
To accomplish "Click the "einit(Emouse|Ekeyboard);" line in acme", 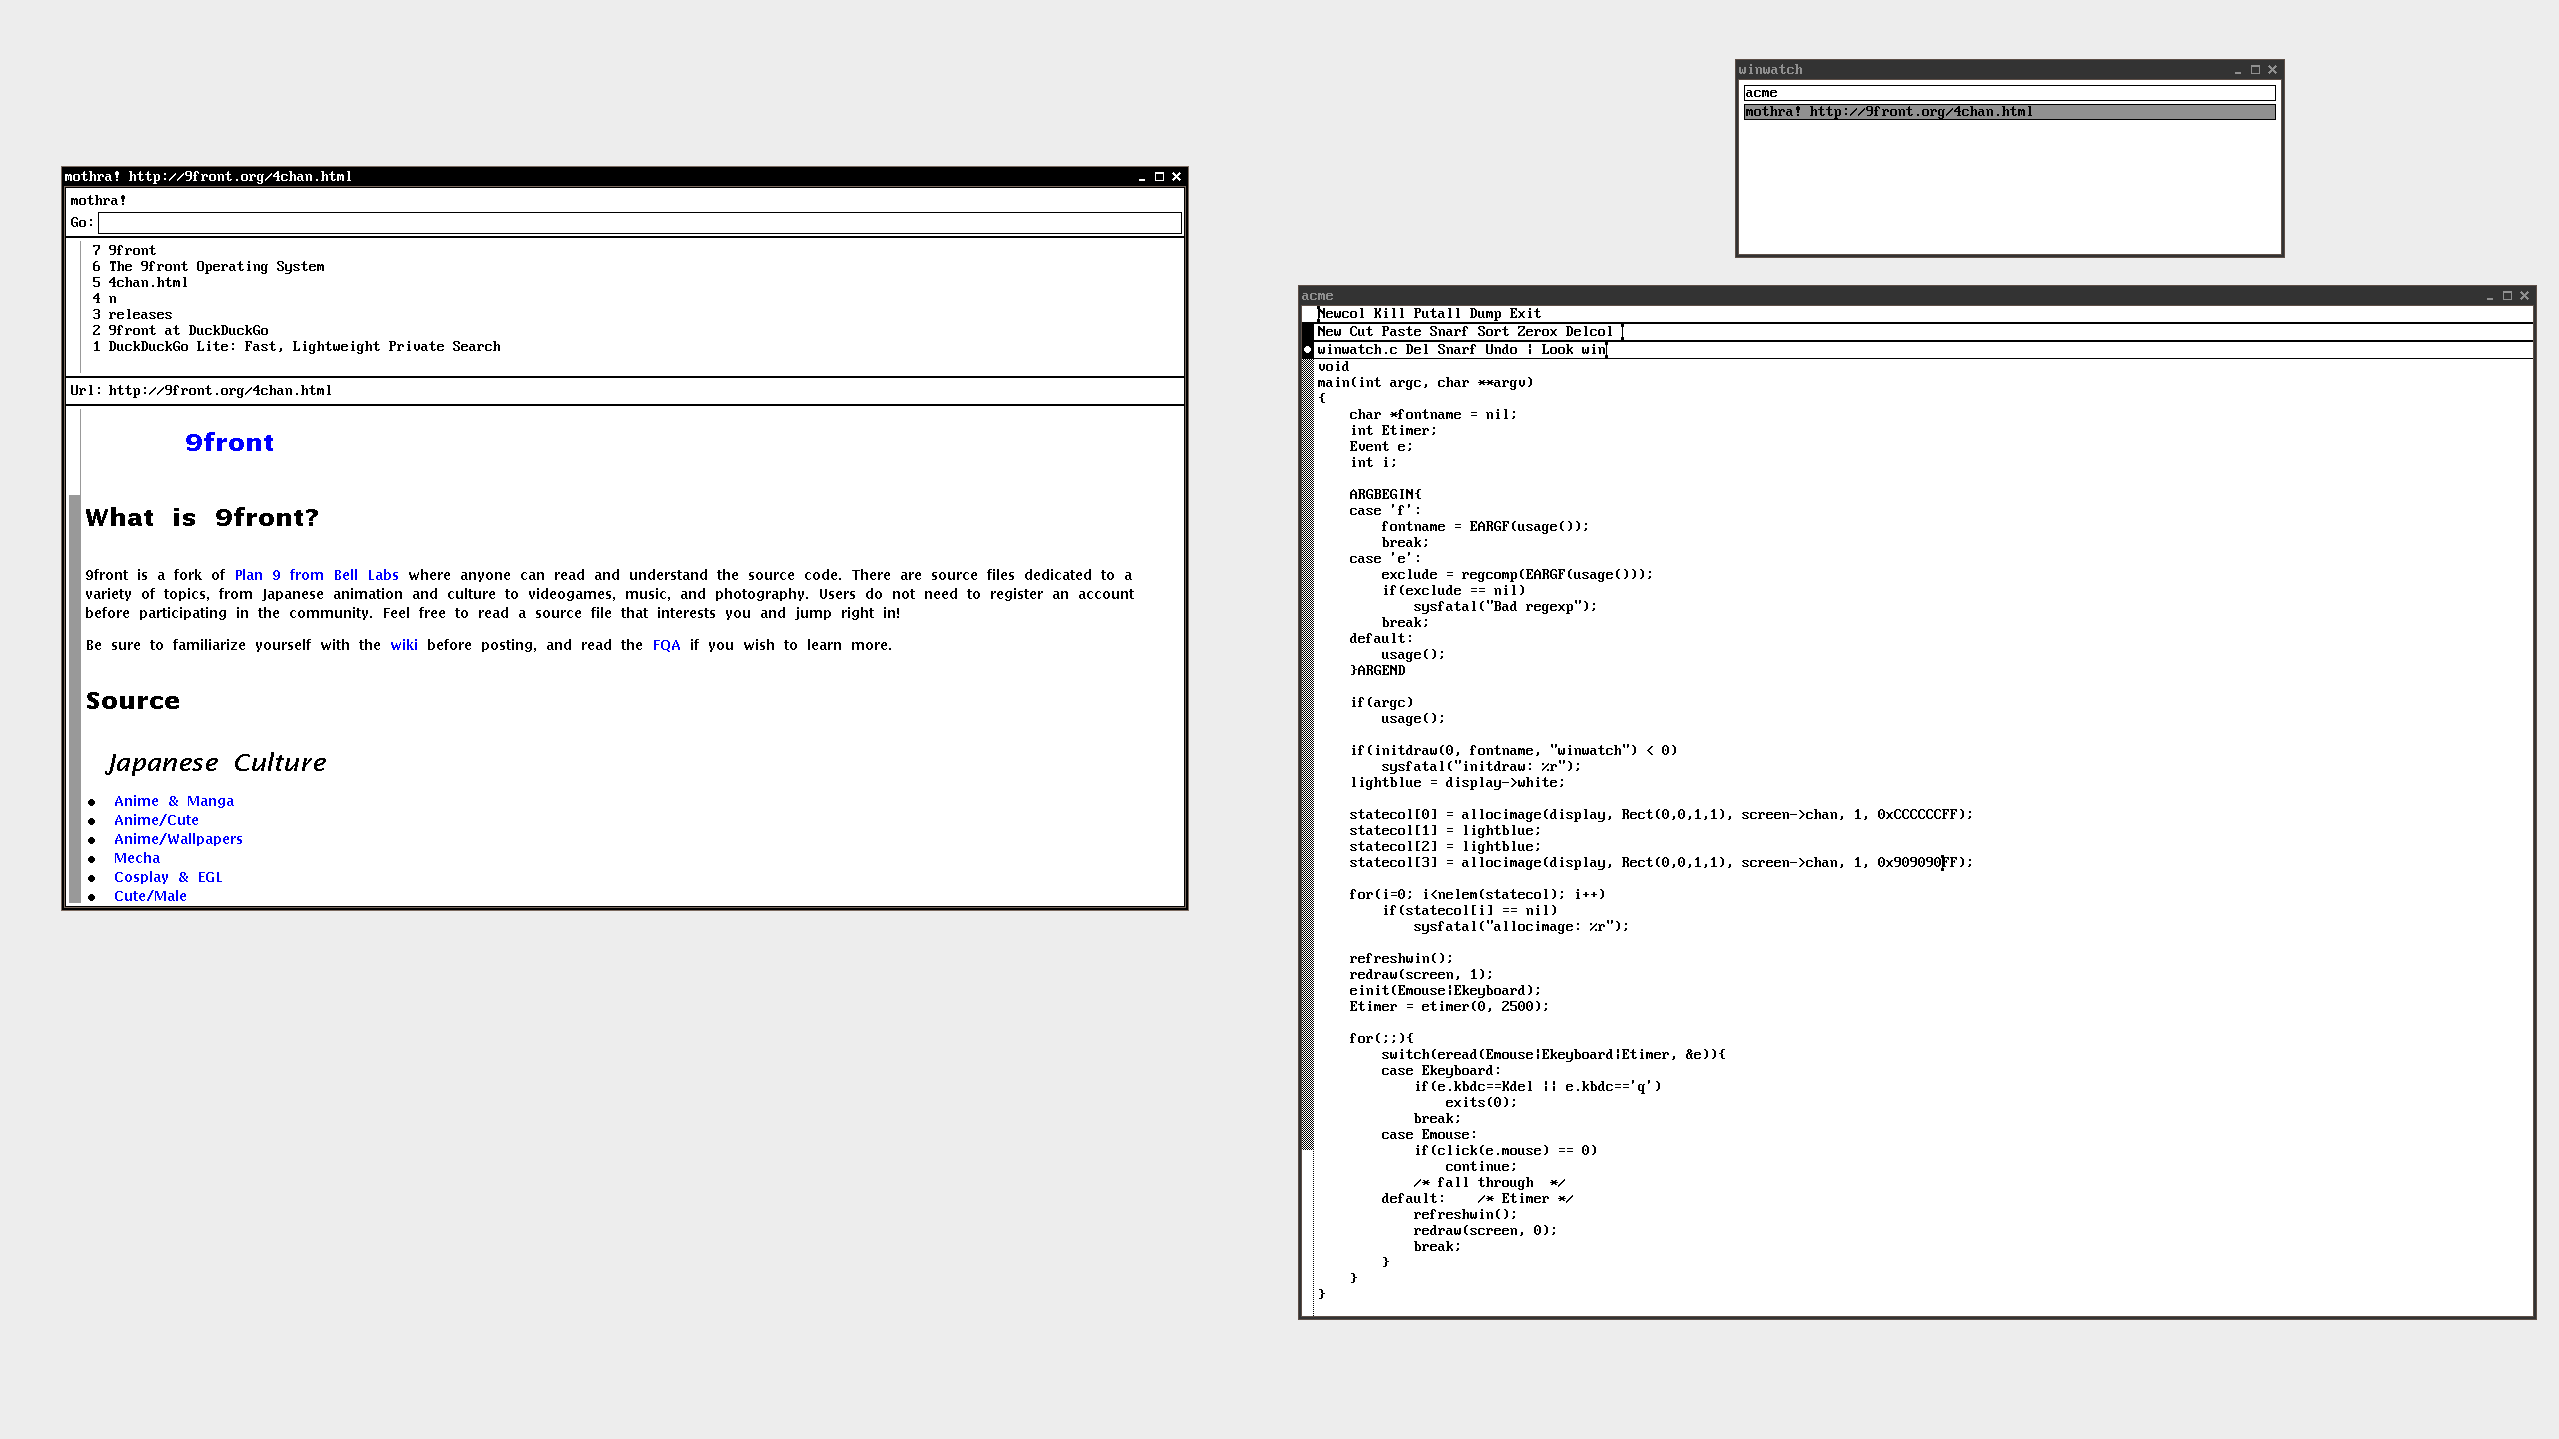I will pos(1445,991).
